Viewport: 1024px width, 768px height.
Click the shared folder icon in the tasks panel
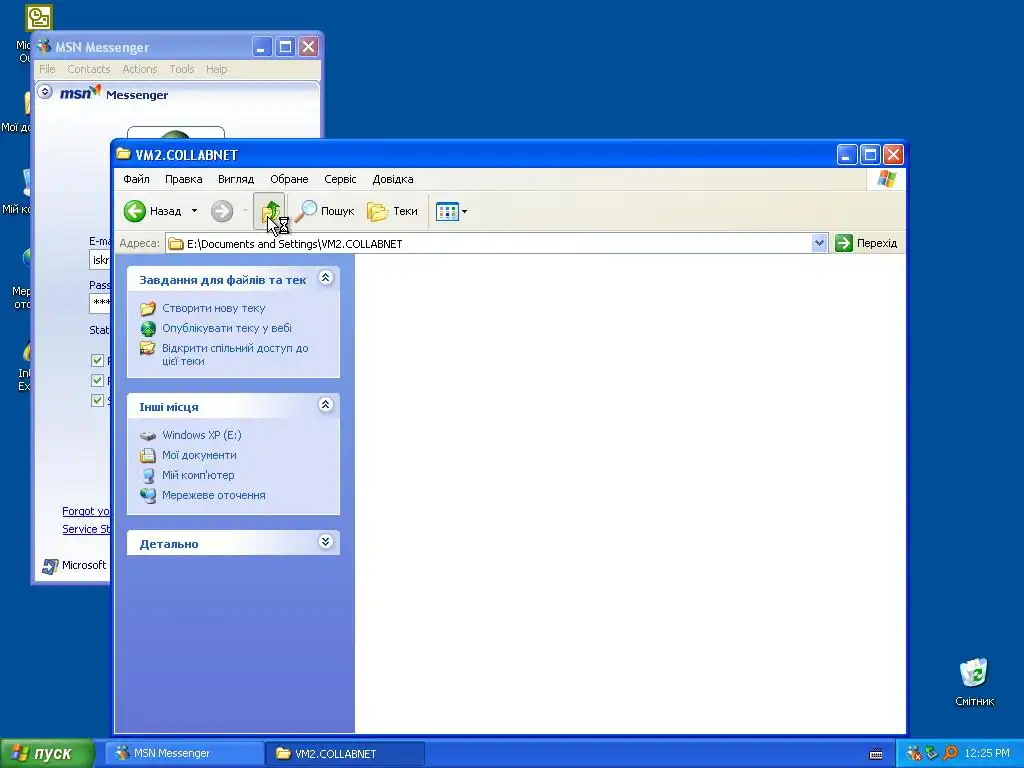148,348
